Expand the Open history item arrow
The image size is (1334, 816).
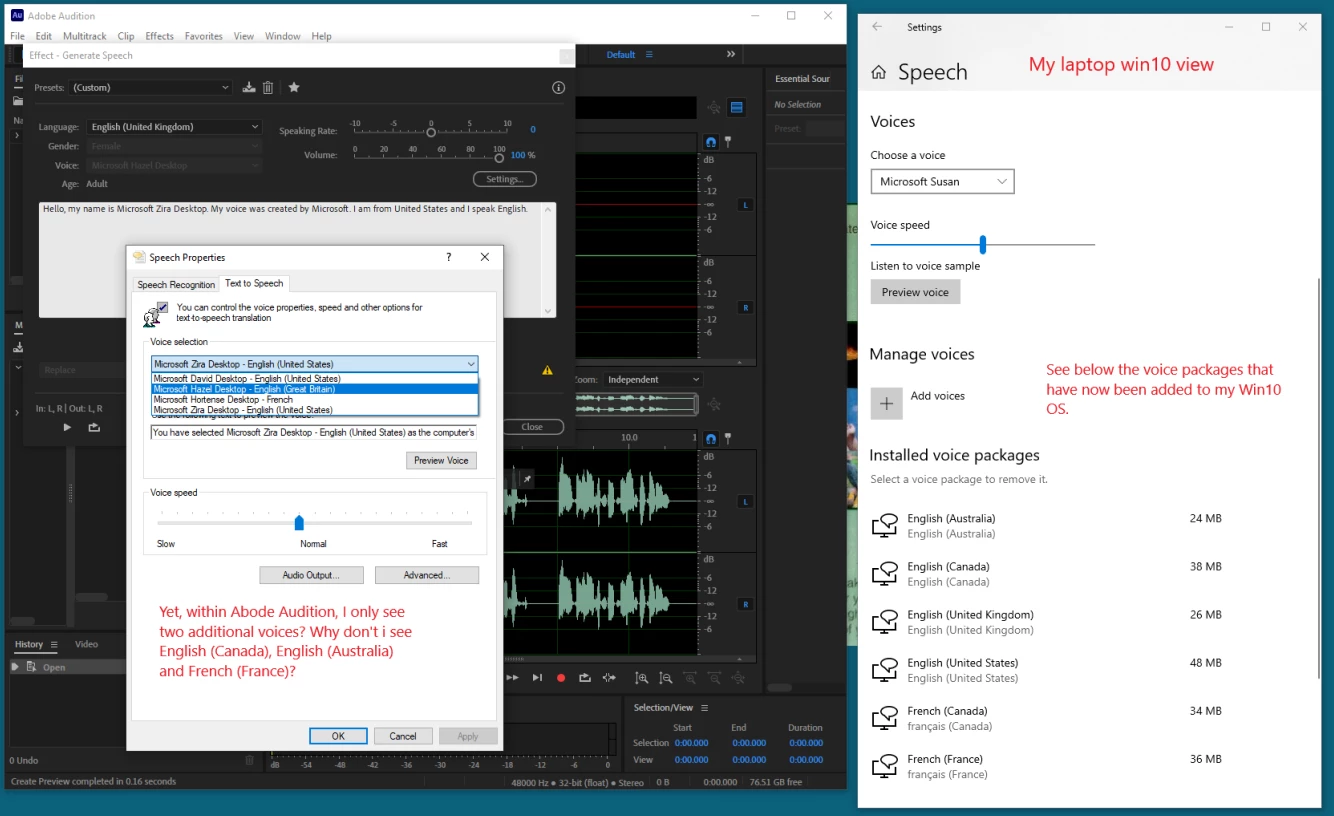click(15, 667)
